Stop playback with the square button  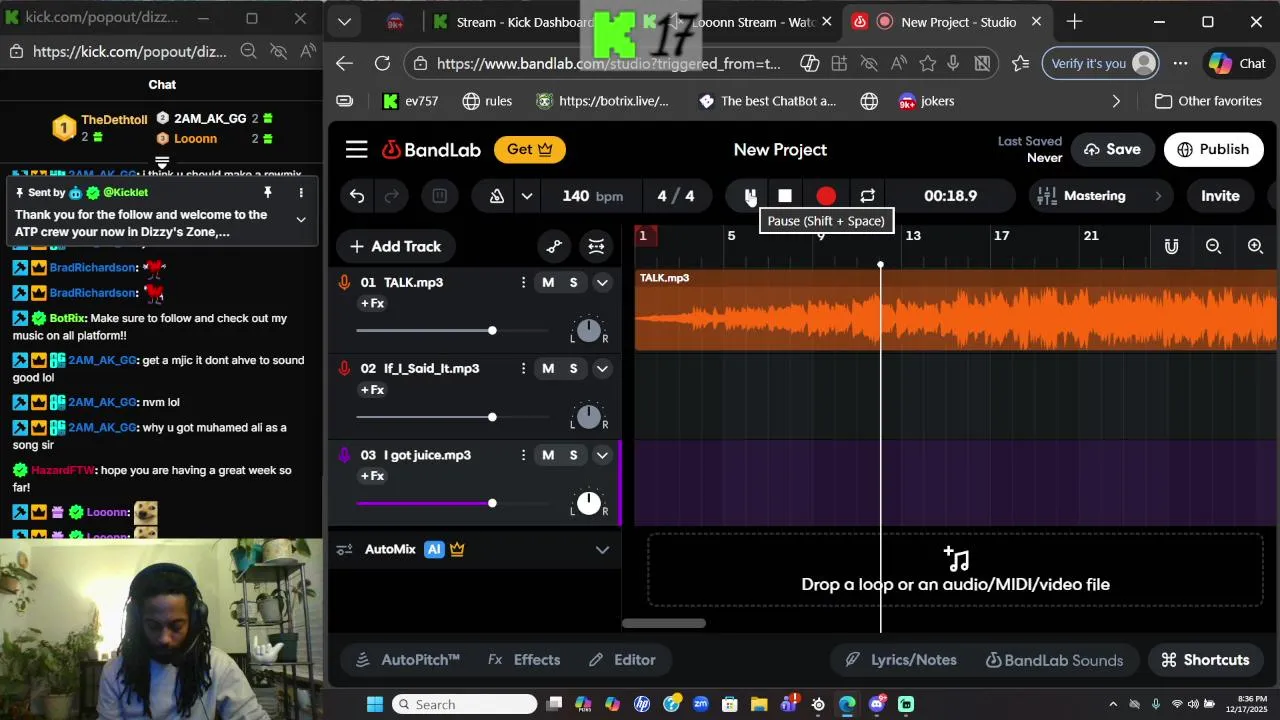pos(785,196)
